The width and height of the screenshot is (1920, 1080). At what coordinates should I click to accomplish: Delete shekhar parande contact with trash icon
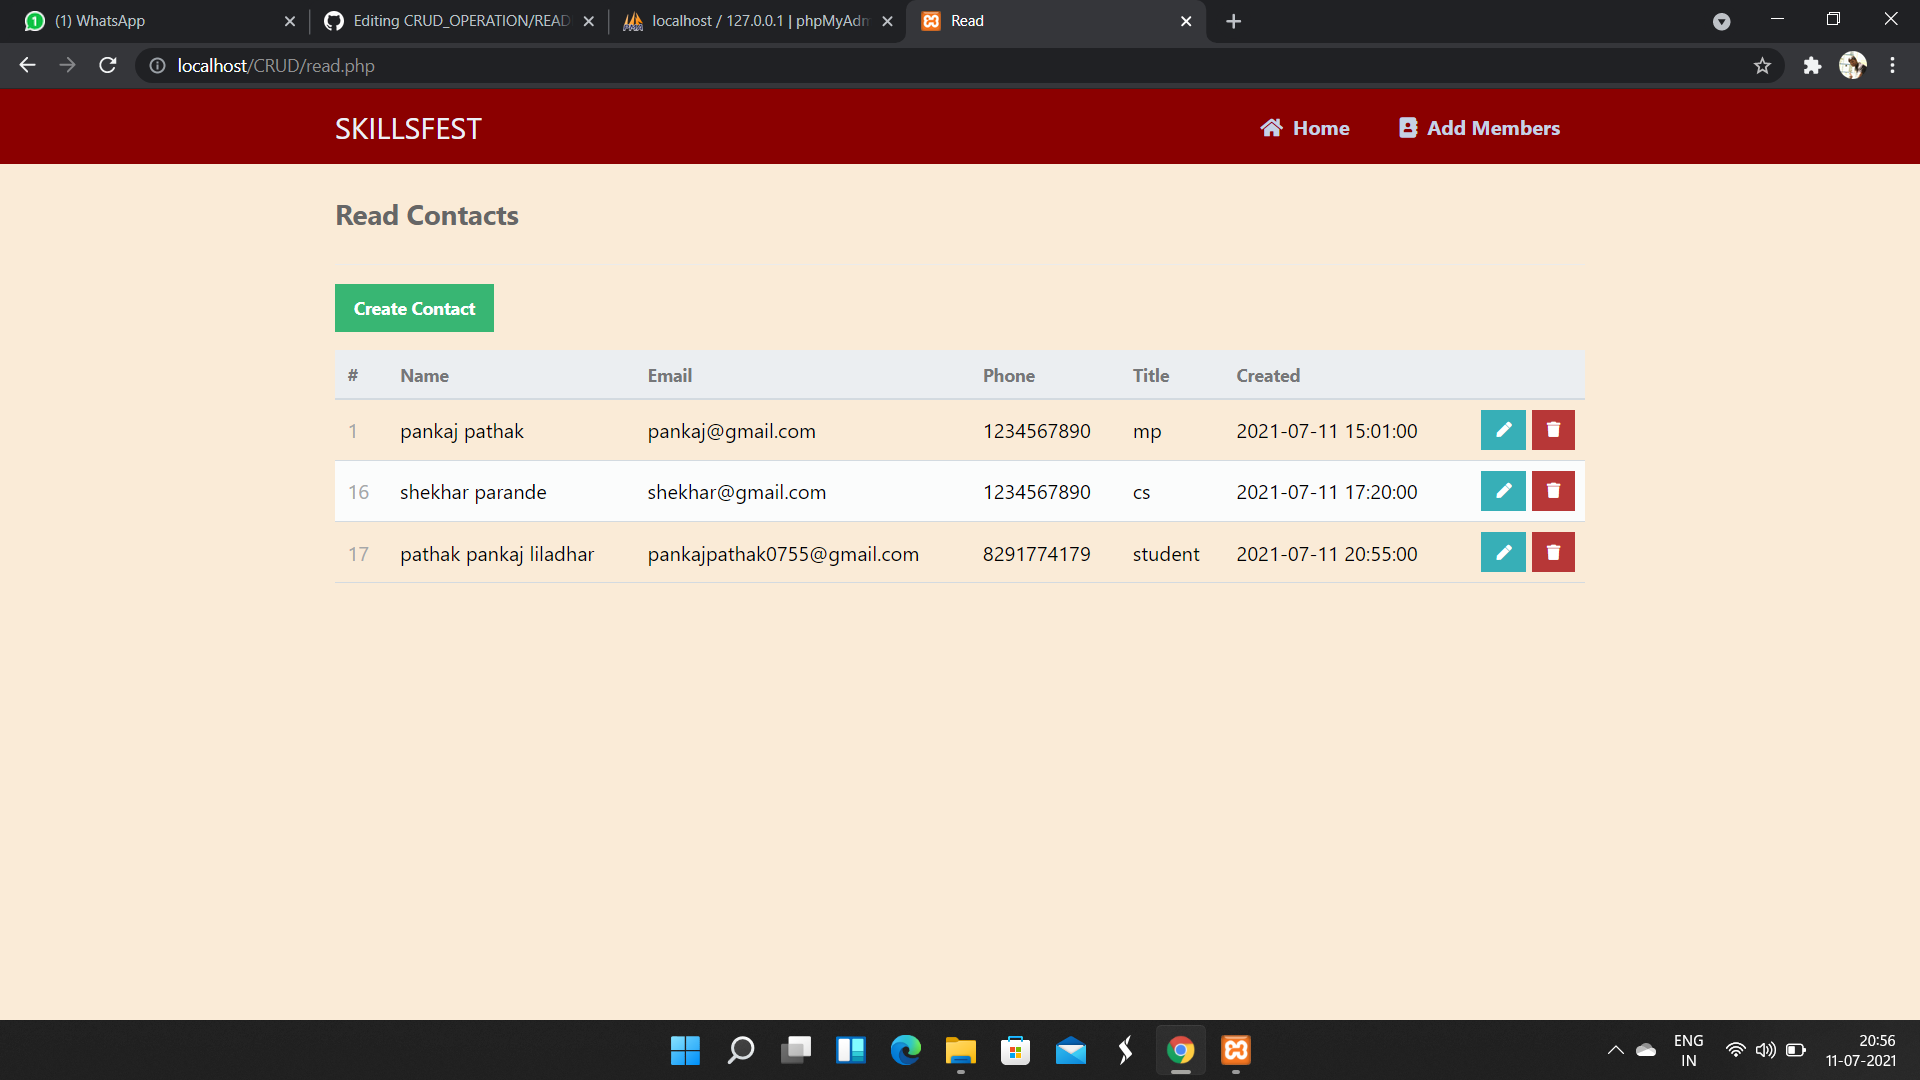(x=1553, y=491)
